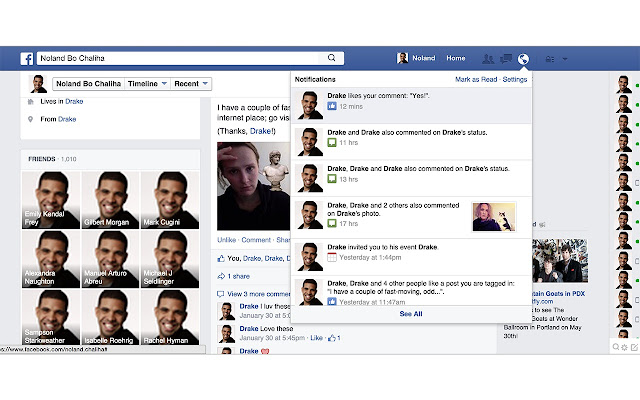Open the 'invited you to his event' notification

411,257
